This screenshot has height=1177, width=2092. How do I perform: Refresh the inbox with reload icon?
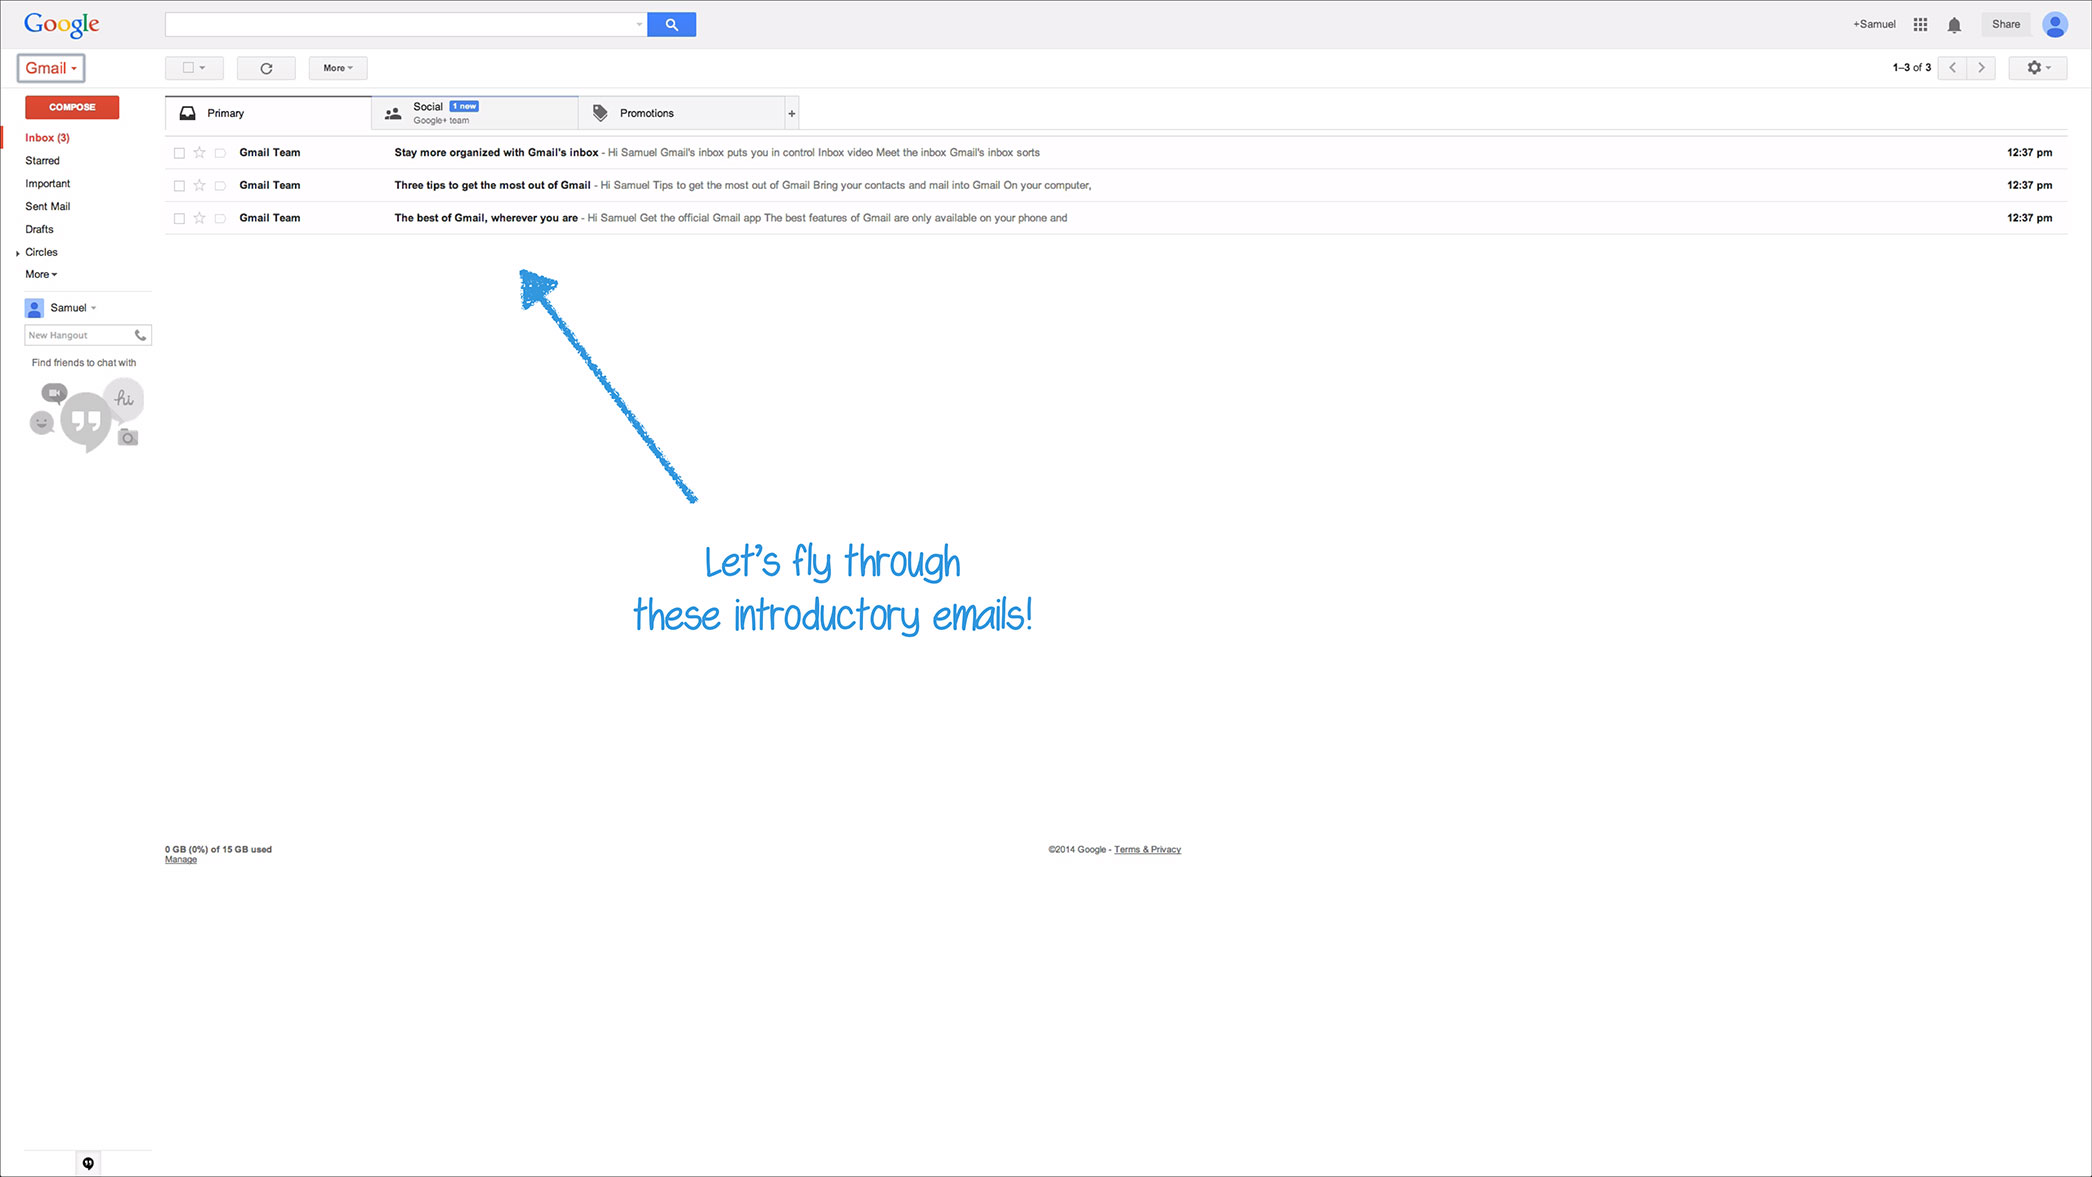(266, 68)
